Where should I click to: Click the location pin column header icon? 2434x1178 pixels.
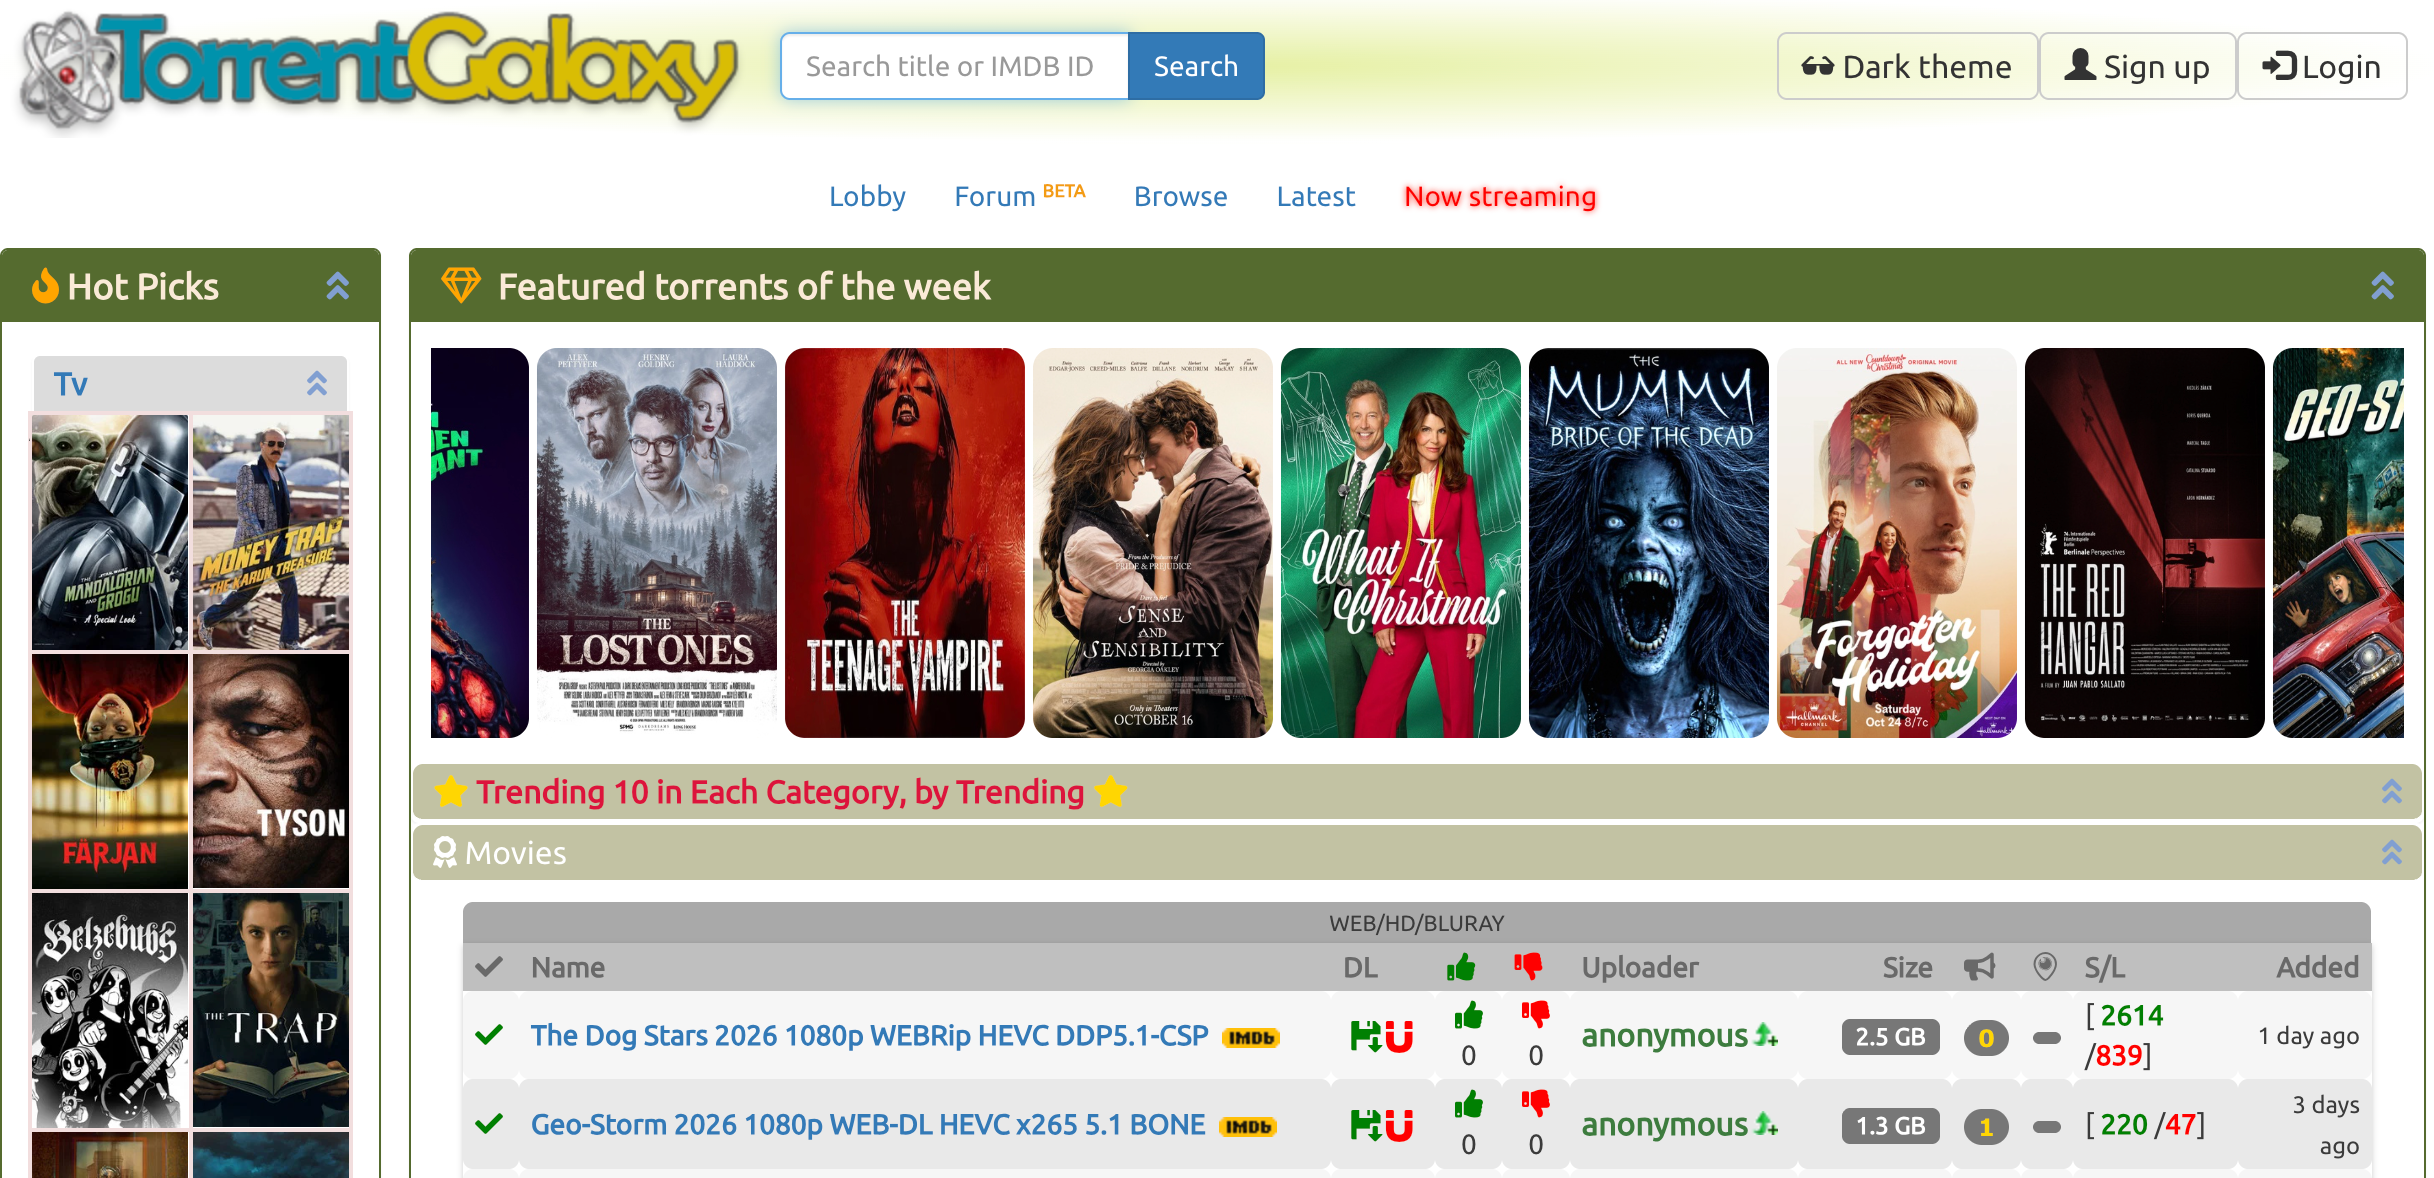[x=2045, y=967]
